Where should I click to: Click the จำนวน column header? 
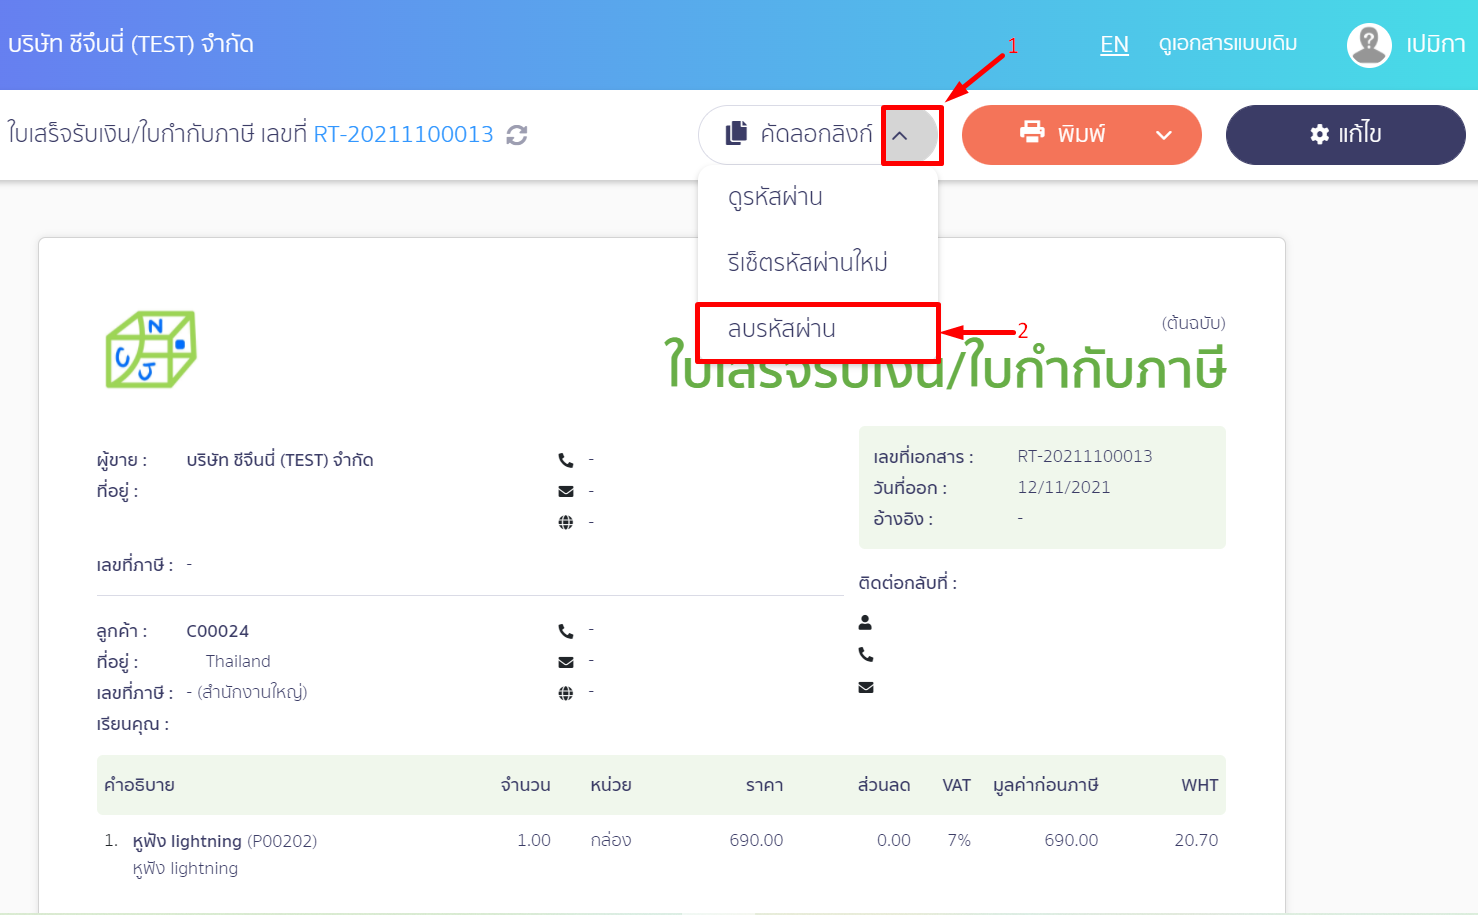coord(526,785)
